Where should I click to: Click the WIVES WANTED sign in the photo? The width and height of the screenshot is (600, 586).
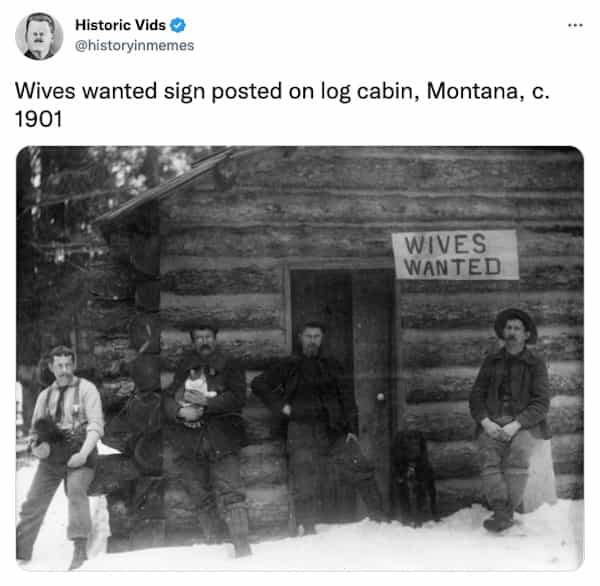click(x=455, y=254)
